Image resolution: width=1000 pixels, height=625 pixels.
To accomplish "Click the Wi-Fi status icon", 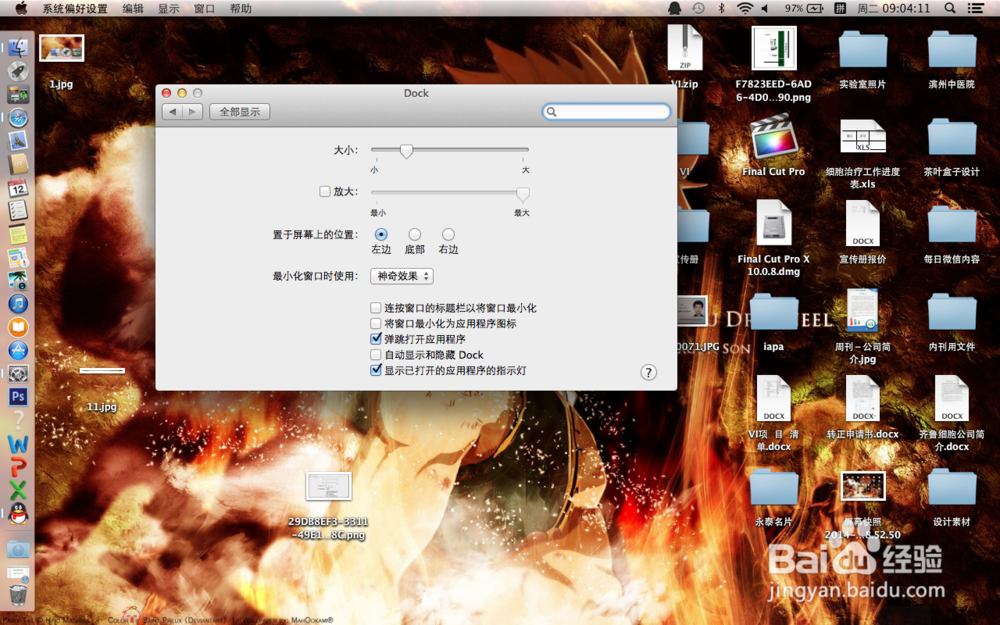I will [x=744, y=8].
